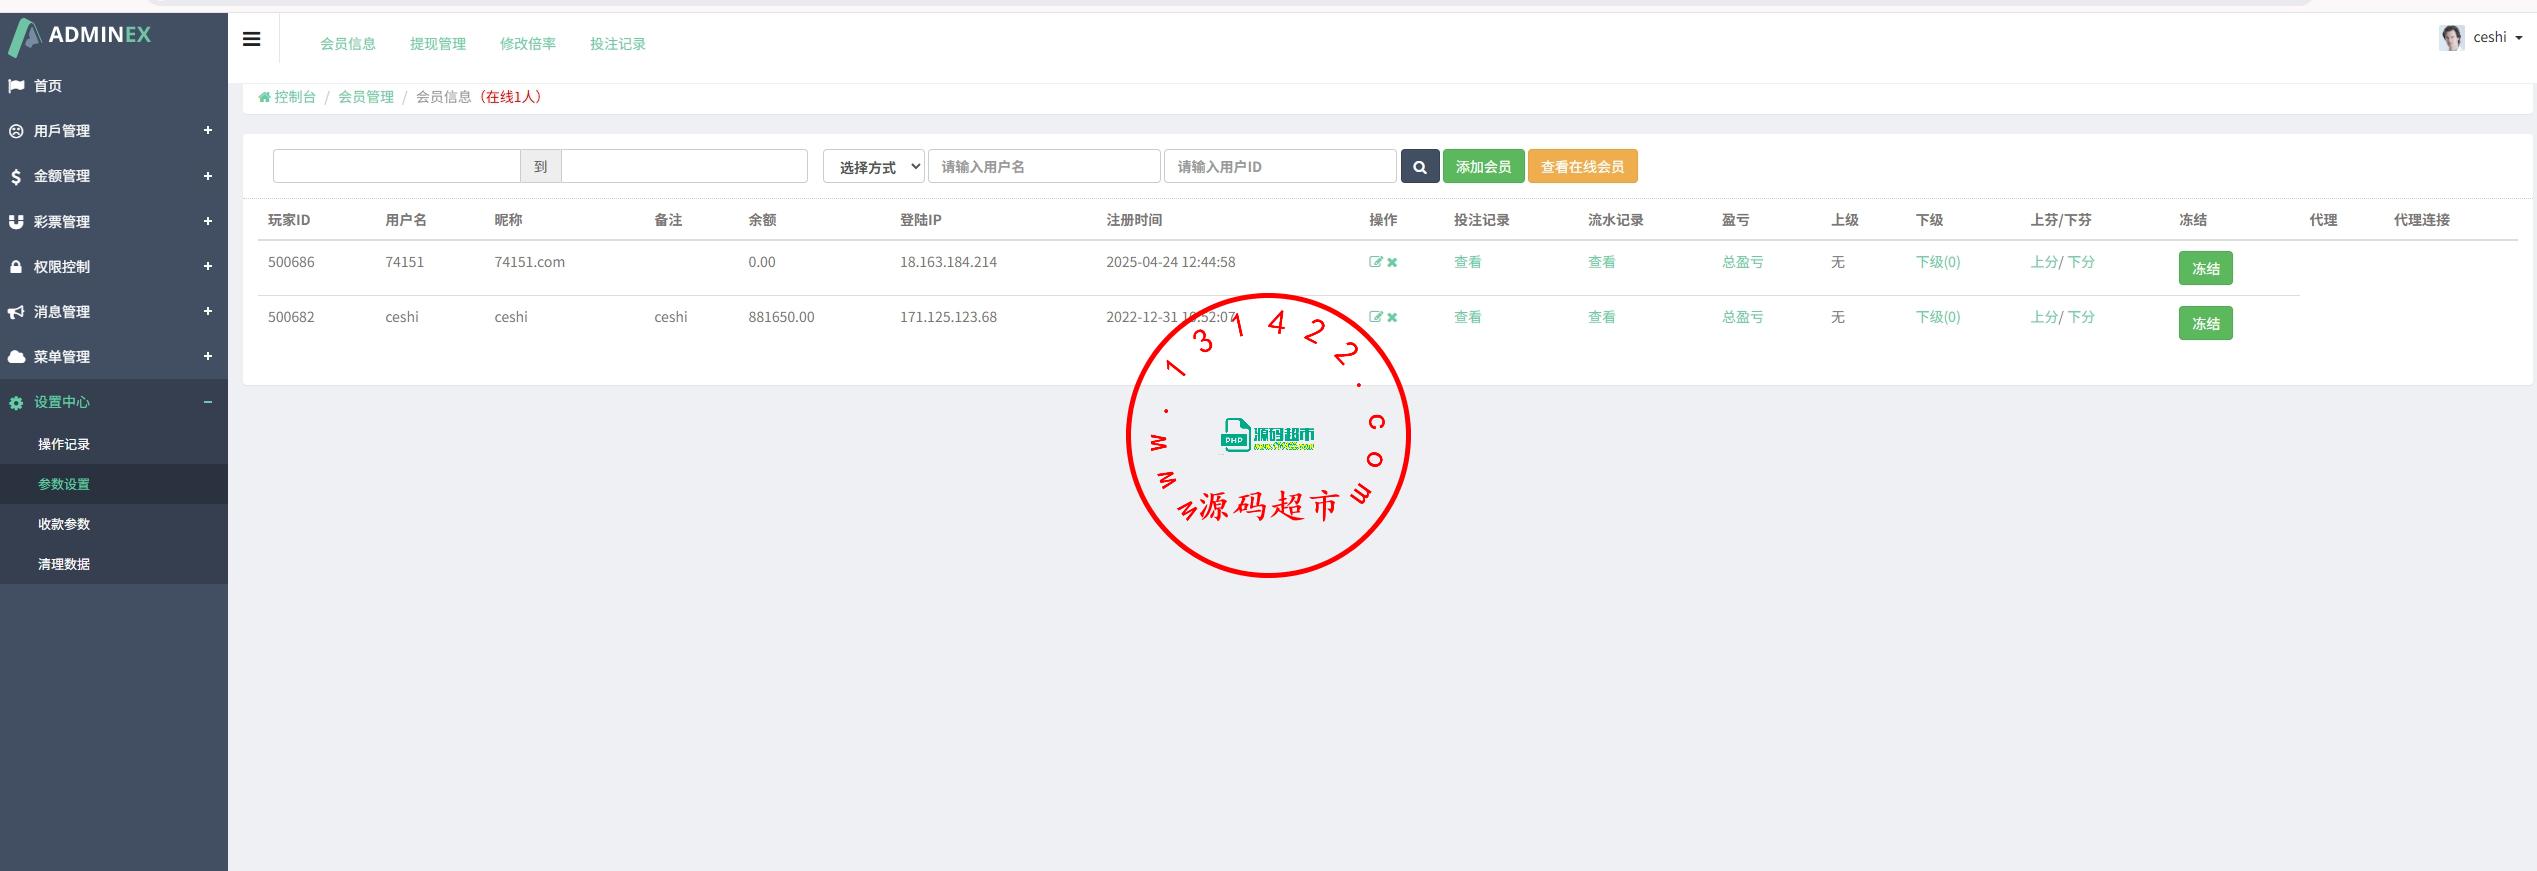The height and width of the screenshot is (871, 2537).
Task: Click the icon beside 彩票管理
Action: click(x=16, y=222)
